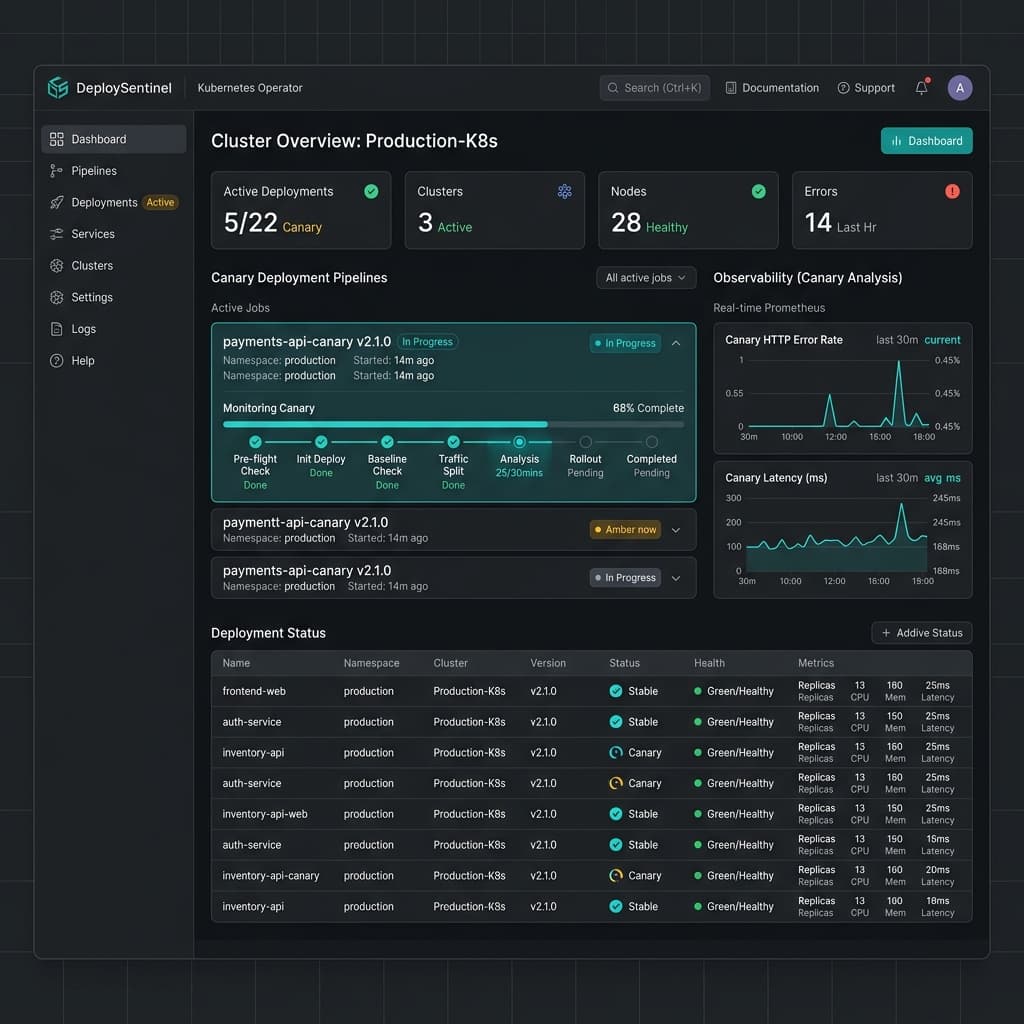Click the Settings gear icon
The image size is (1024, 1024).
point(57,297)
